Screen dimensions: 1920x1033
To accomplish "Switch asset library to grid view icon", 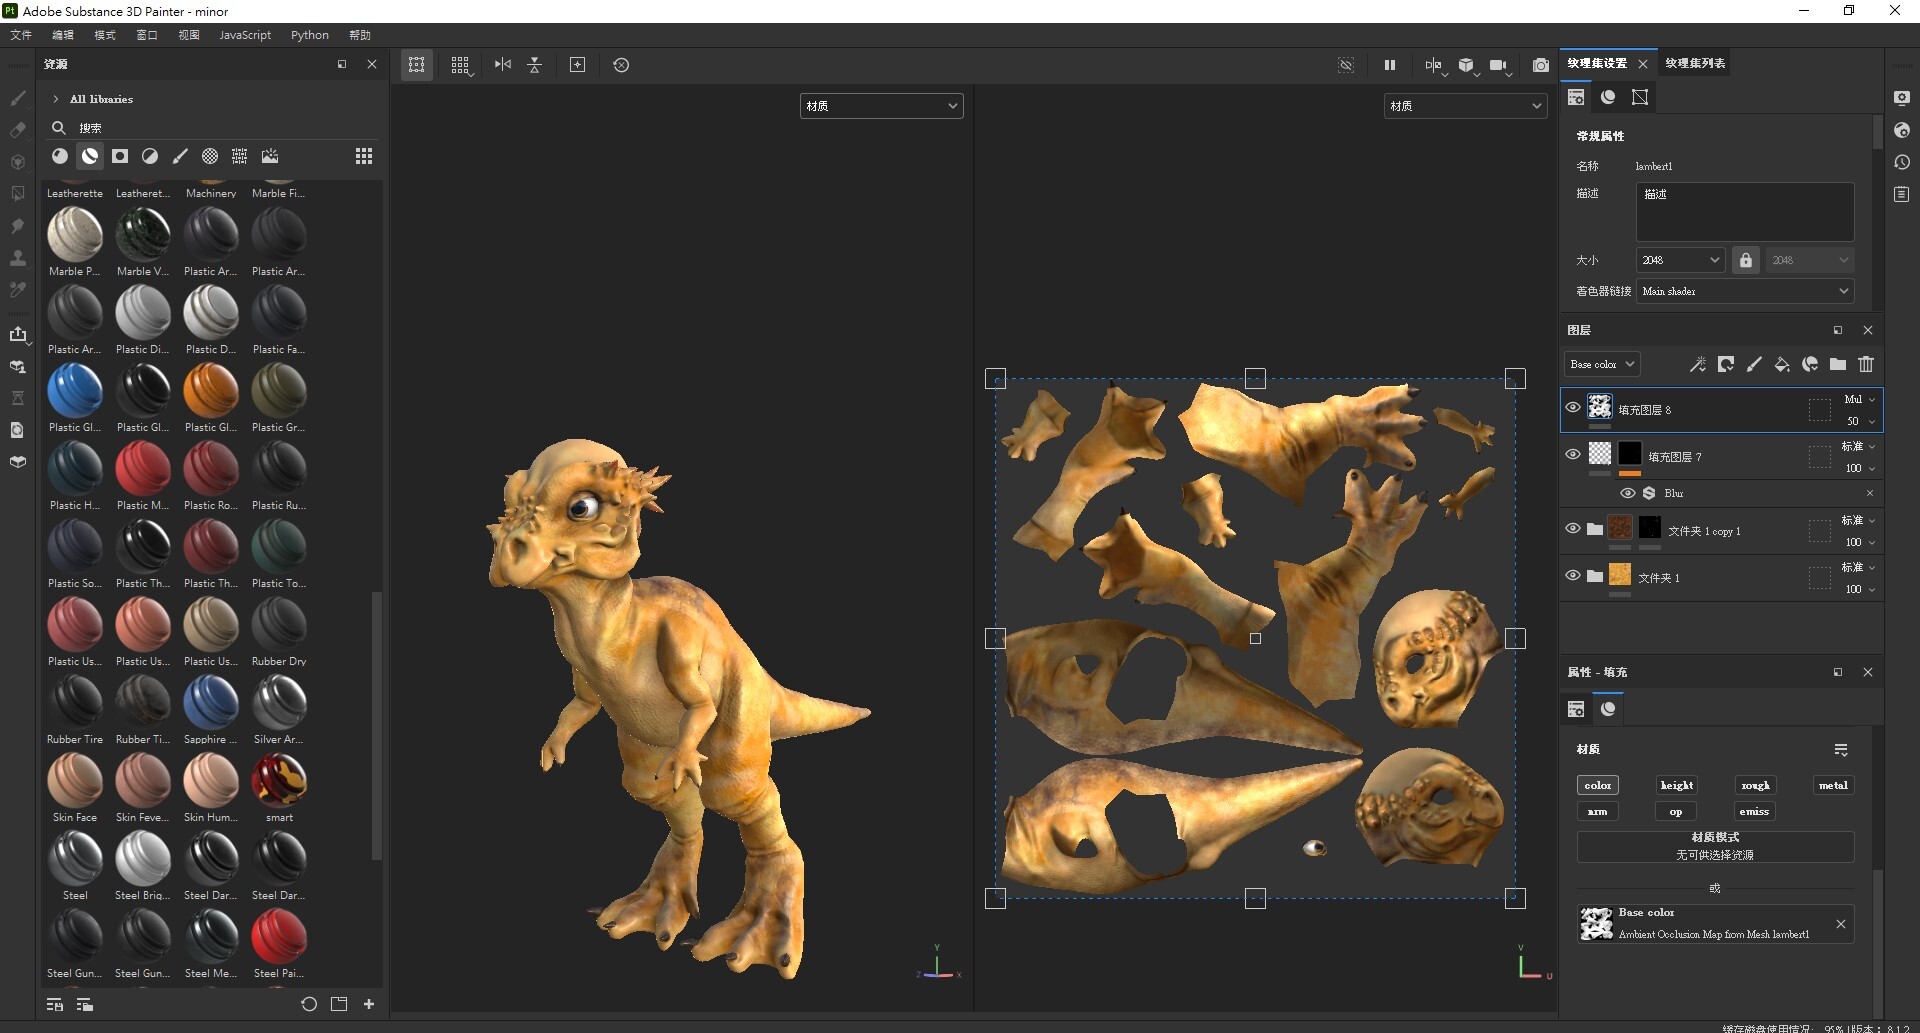I will coord(364,156).
